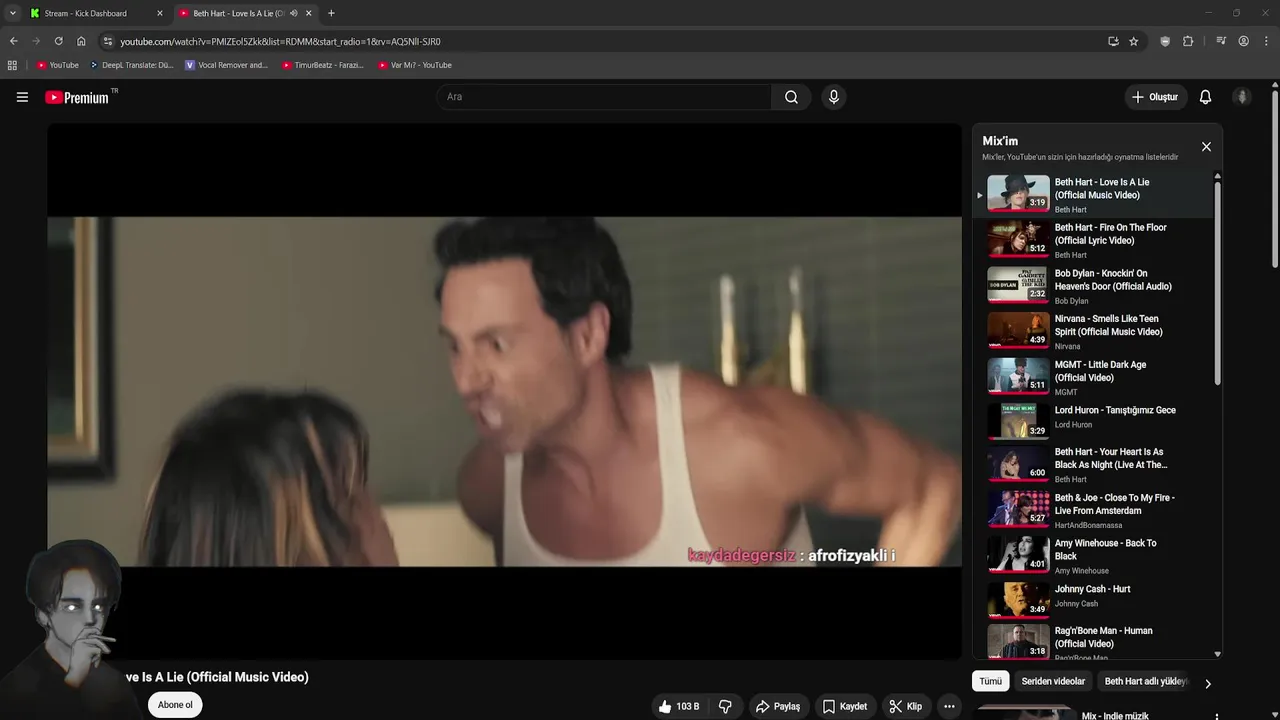The image size is (1280, 720).
Task: Open options for Mix - Indie müzik
Action: coord(1217,716)
